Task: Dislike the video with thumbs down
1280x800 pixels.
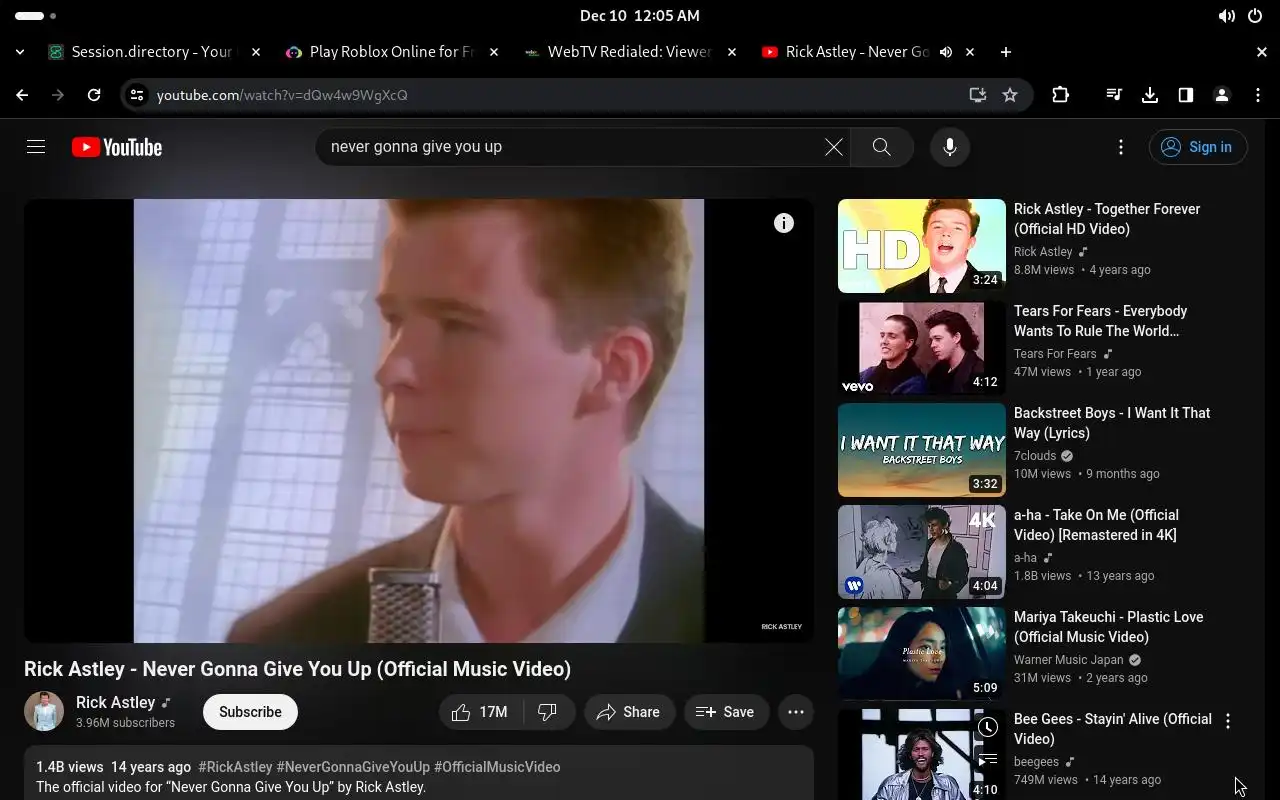Action: 548,712
